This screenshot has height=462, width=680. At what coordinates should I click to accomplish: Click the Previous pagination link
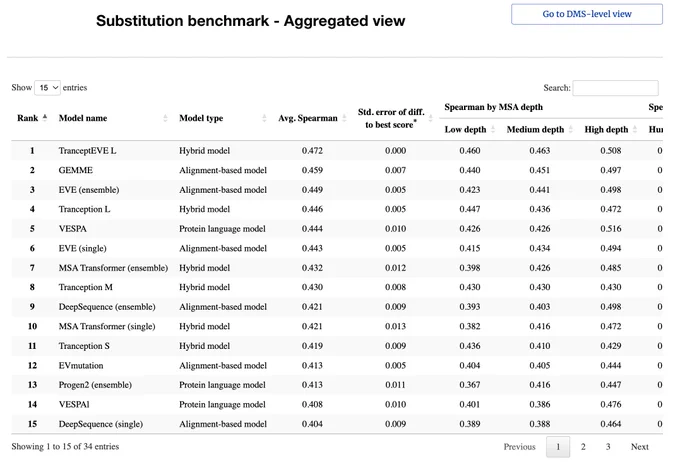(519, 446)
